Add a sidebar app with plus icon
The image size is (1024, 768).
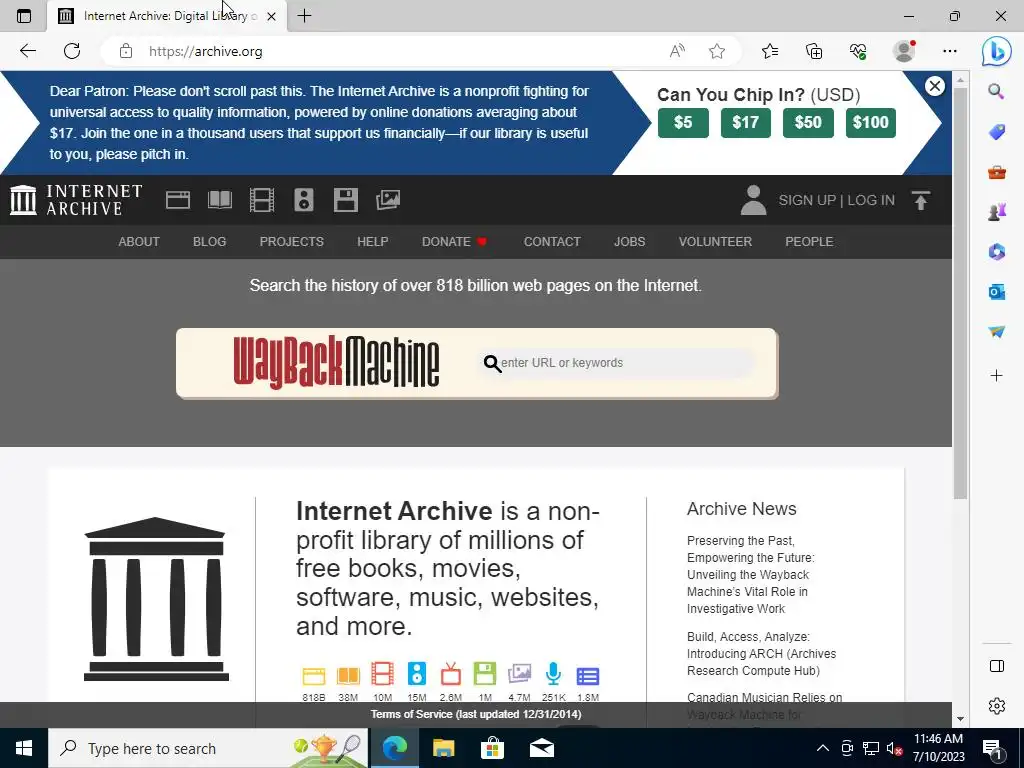click(x=997, y=376)
